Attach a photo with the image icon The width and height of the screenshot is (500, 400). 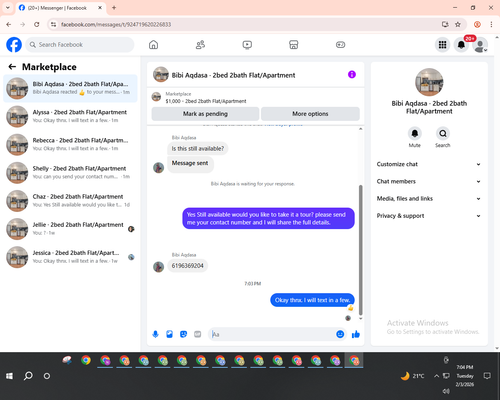[x=169, y=334]
